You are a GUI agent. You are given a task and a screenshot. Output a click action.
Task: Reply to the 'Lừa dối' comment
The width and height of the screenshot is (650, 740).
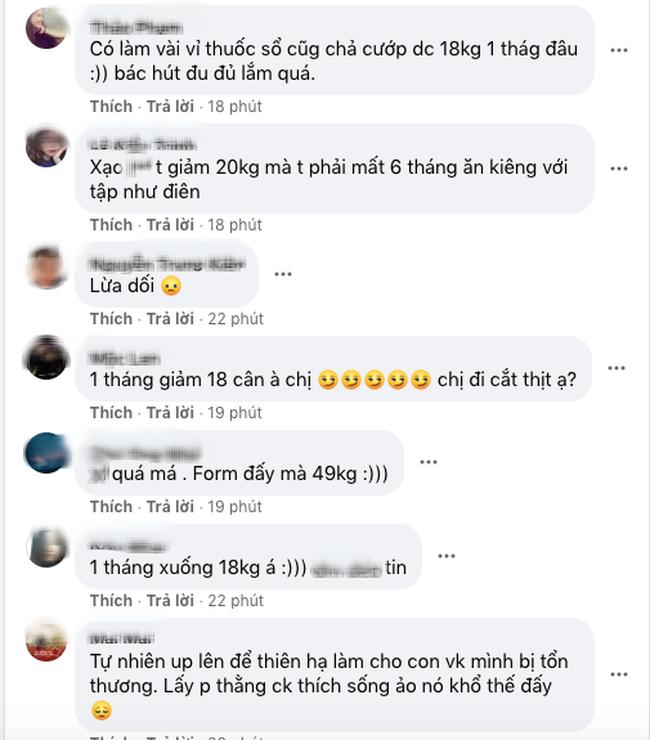[x=170, y=319]
